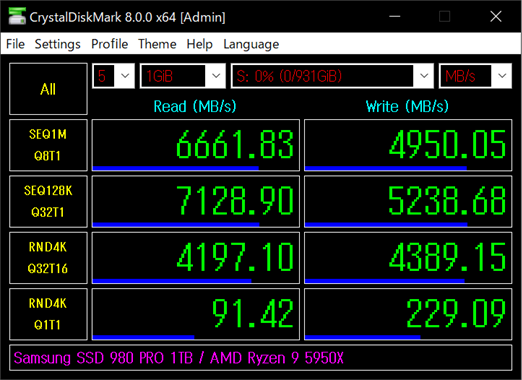Open the test count dropdown showing 5
Screen dimensions: 522x380
(x=113, y=76)
